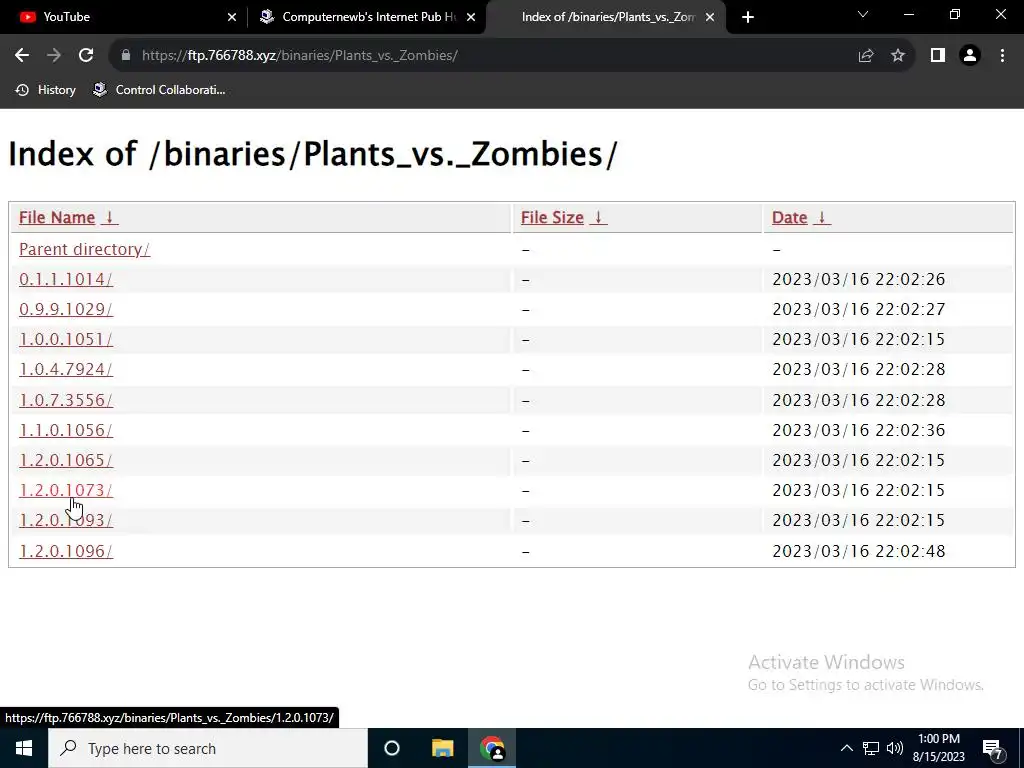The width and height of the screenshot is (1024, 768).
Task: Open Cortana circle icon on taskbar
Action: click(392, 748)
